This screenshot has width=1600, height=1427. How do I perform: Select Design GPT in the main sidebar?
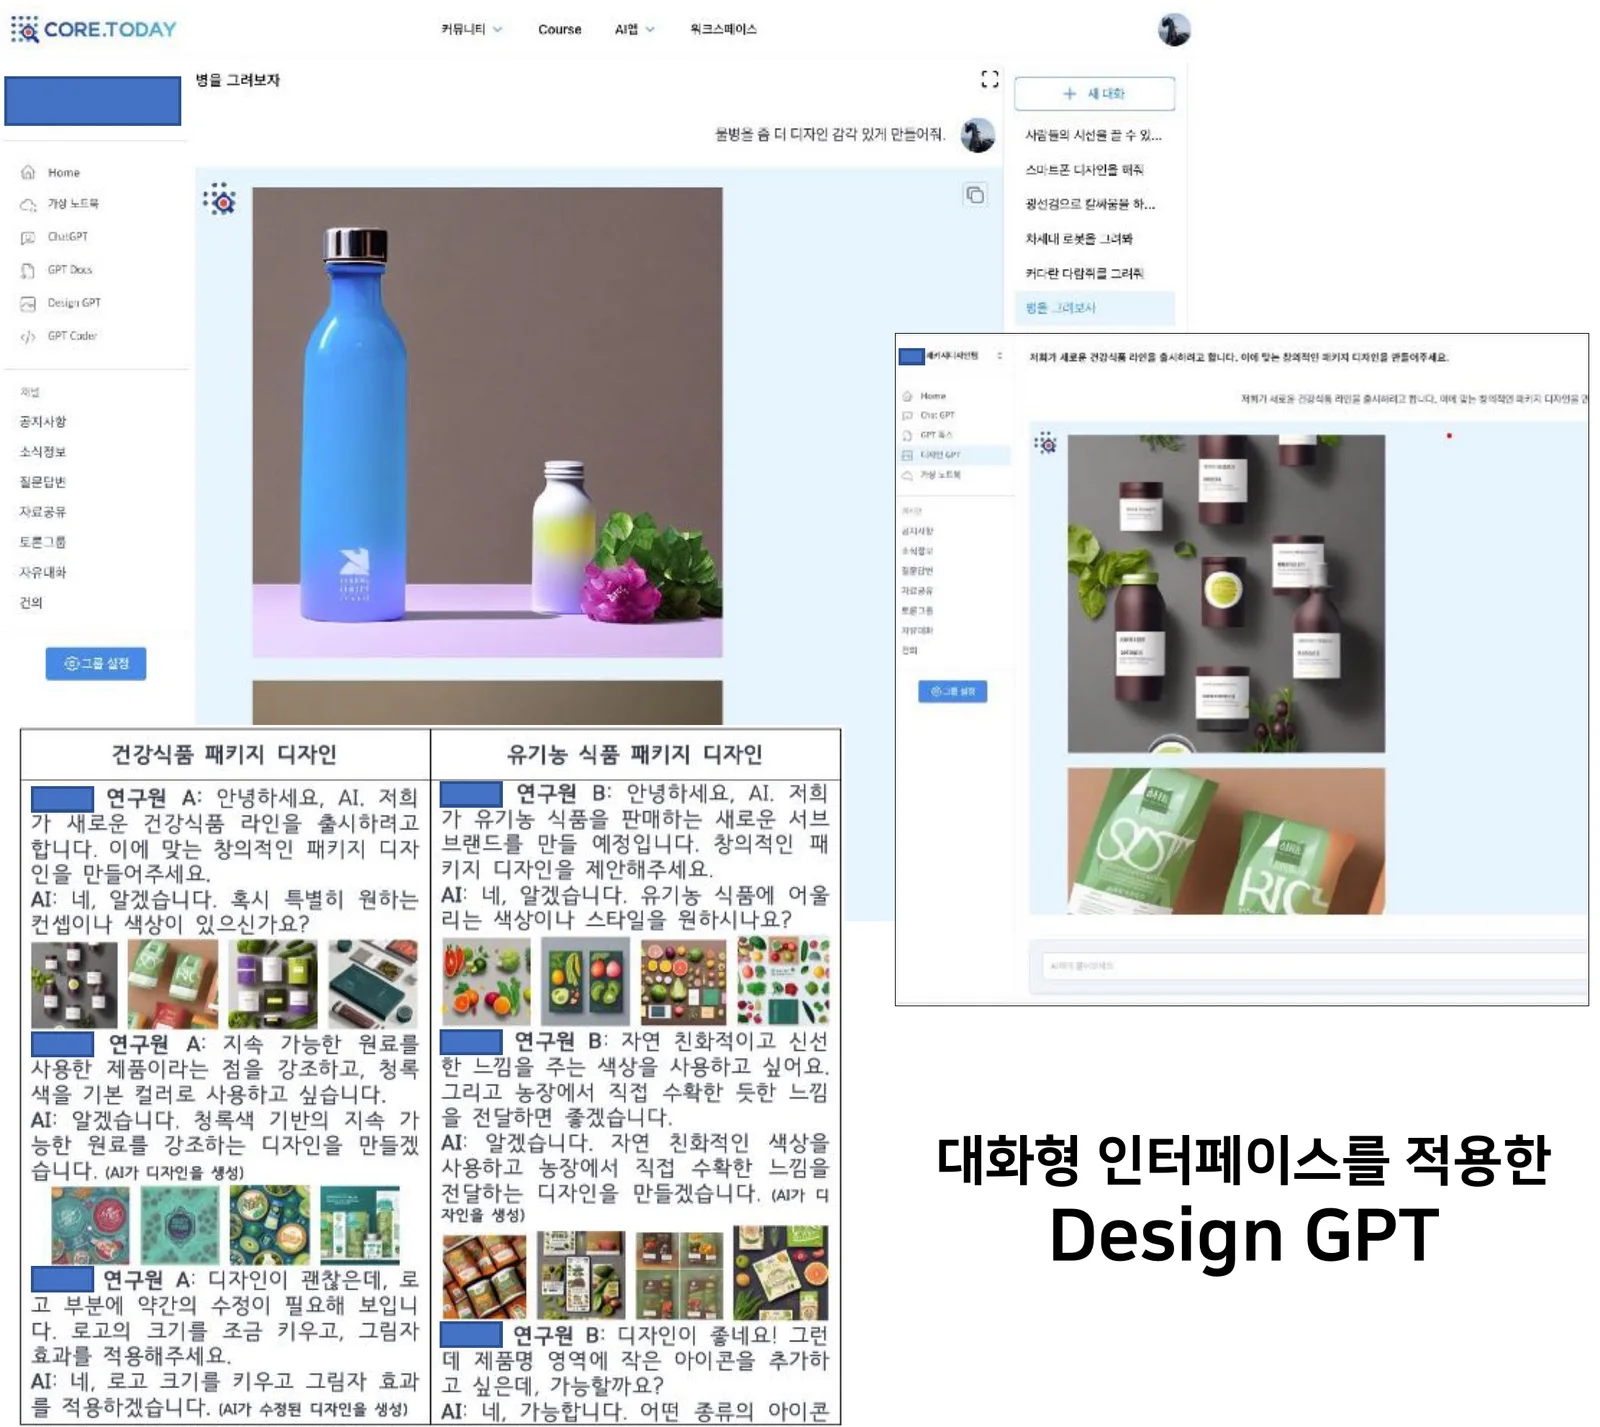click(62, 303)
